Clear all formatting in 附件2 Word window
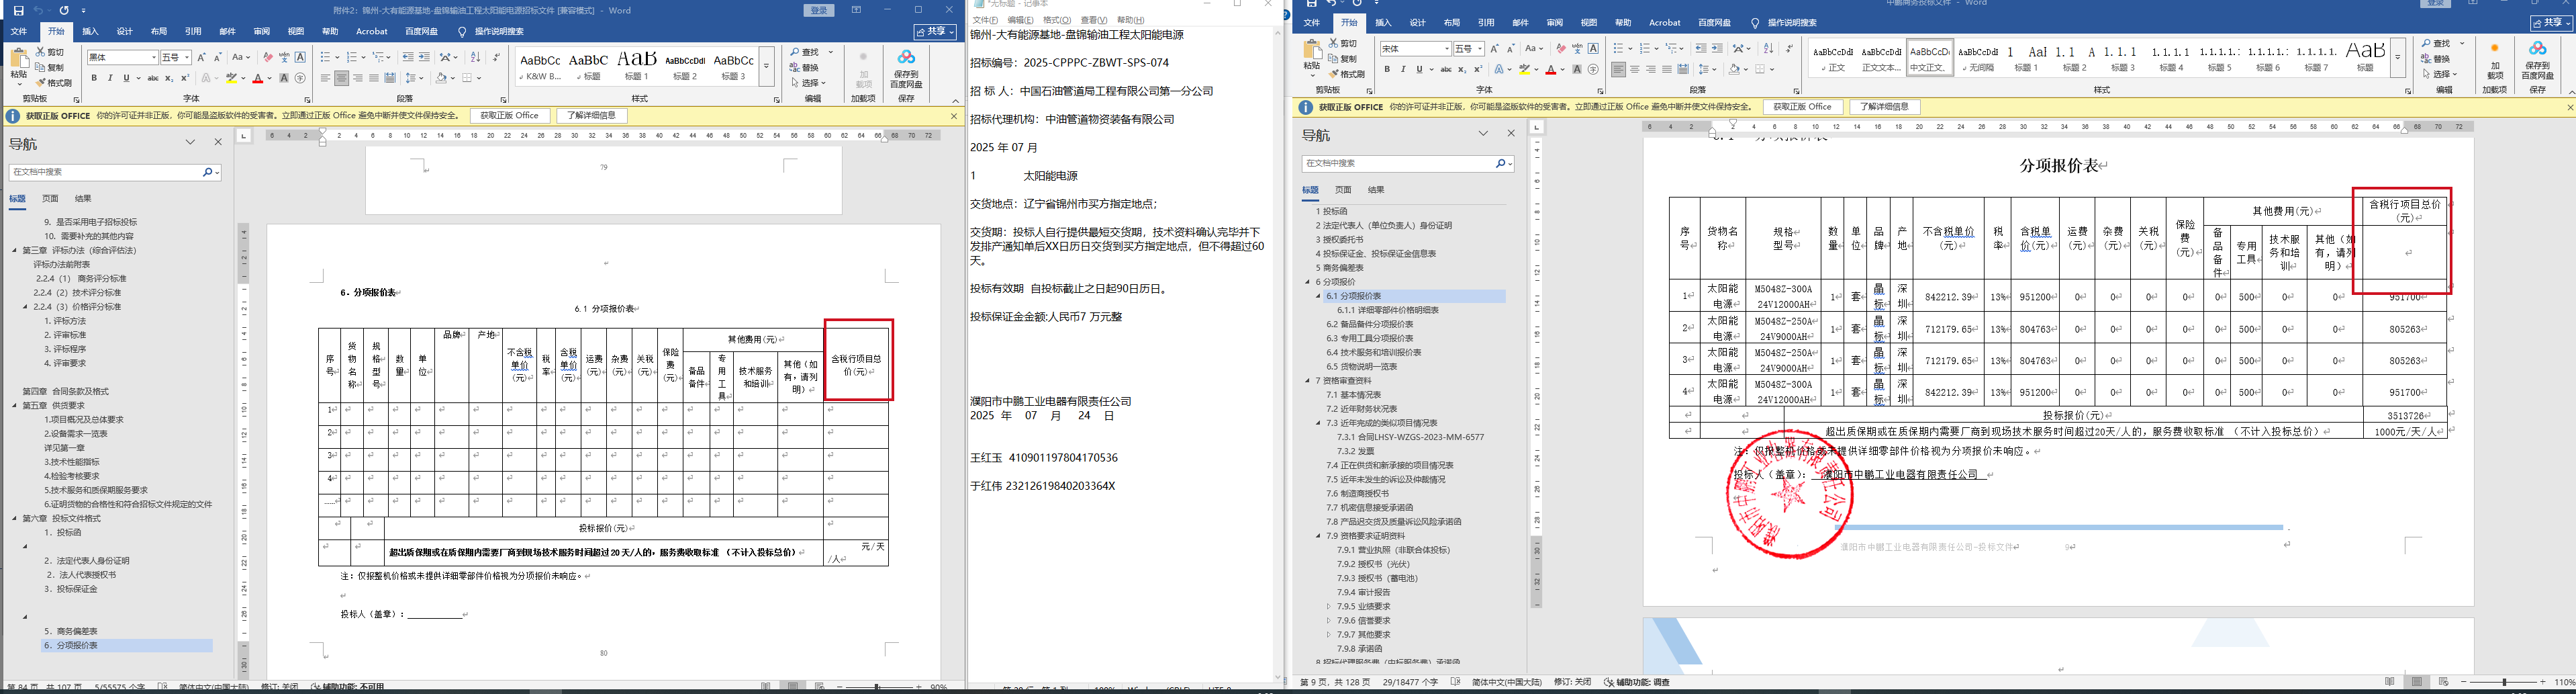 pyautogui.click(x=268, y=58)
